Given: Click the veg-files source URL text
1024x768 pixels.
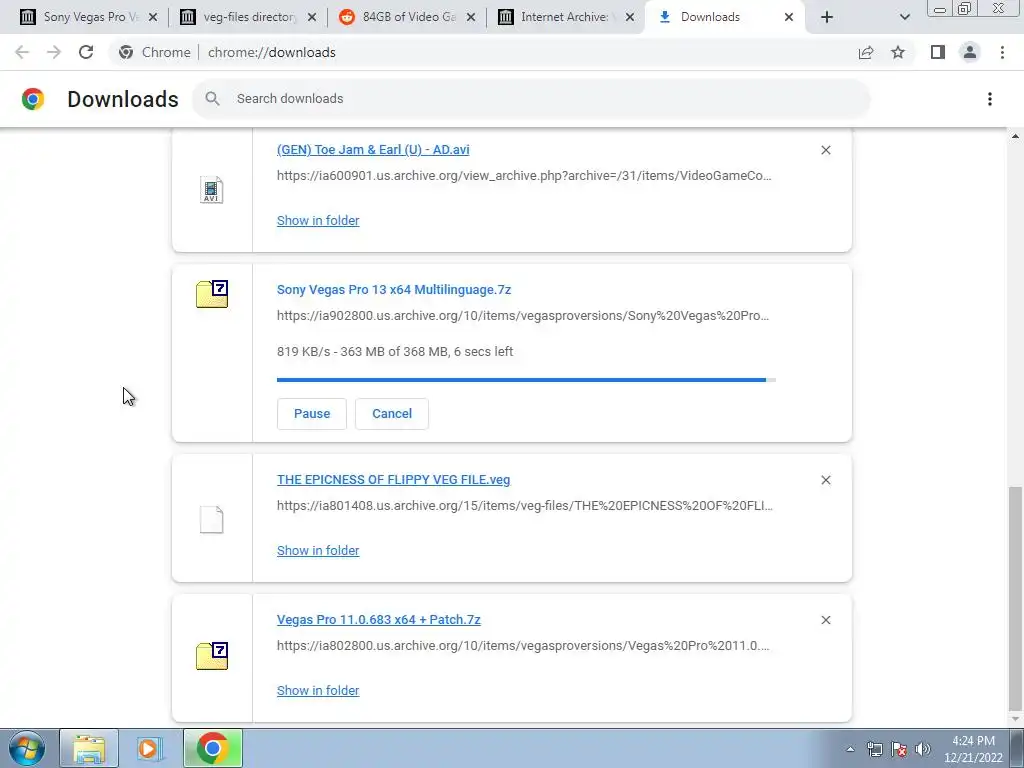Looking at the screenshot, I should tap(524, 505).
